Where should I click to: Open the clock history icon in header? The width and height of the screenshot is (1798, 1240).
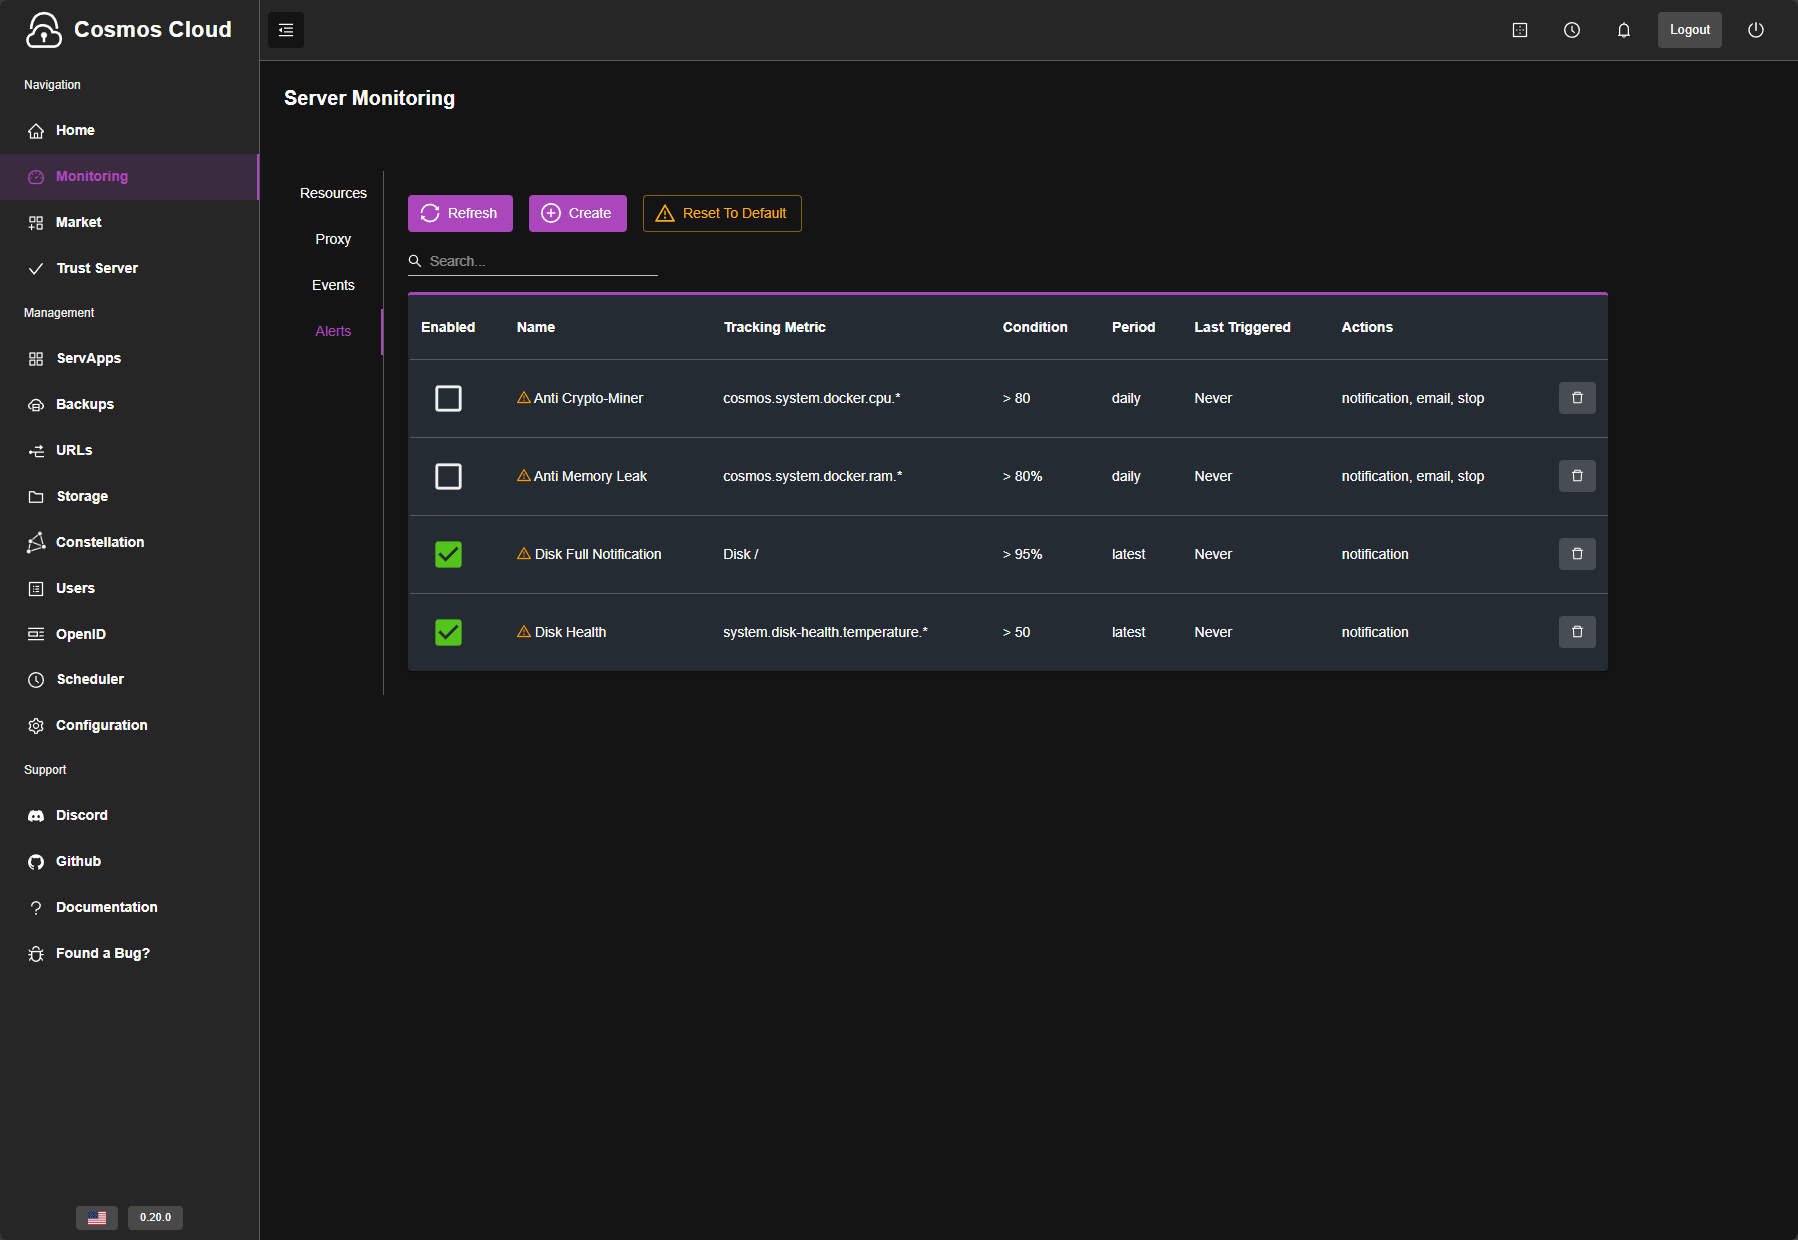pyautogui.click(x=1571, y=30)
